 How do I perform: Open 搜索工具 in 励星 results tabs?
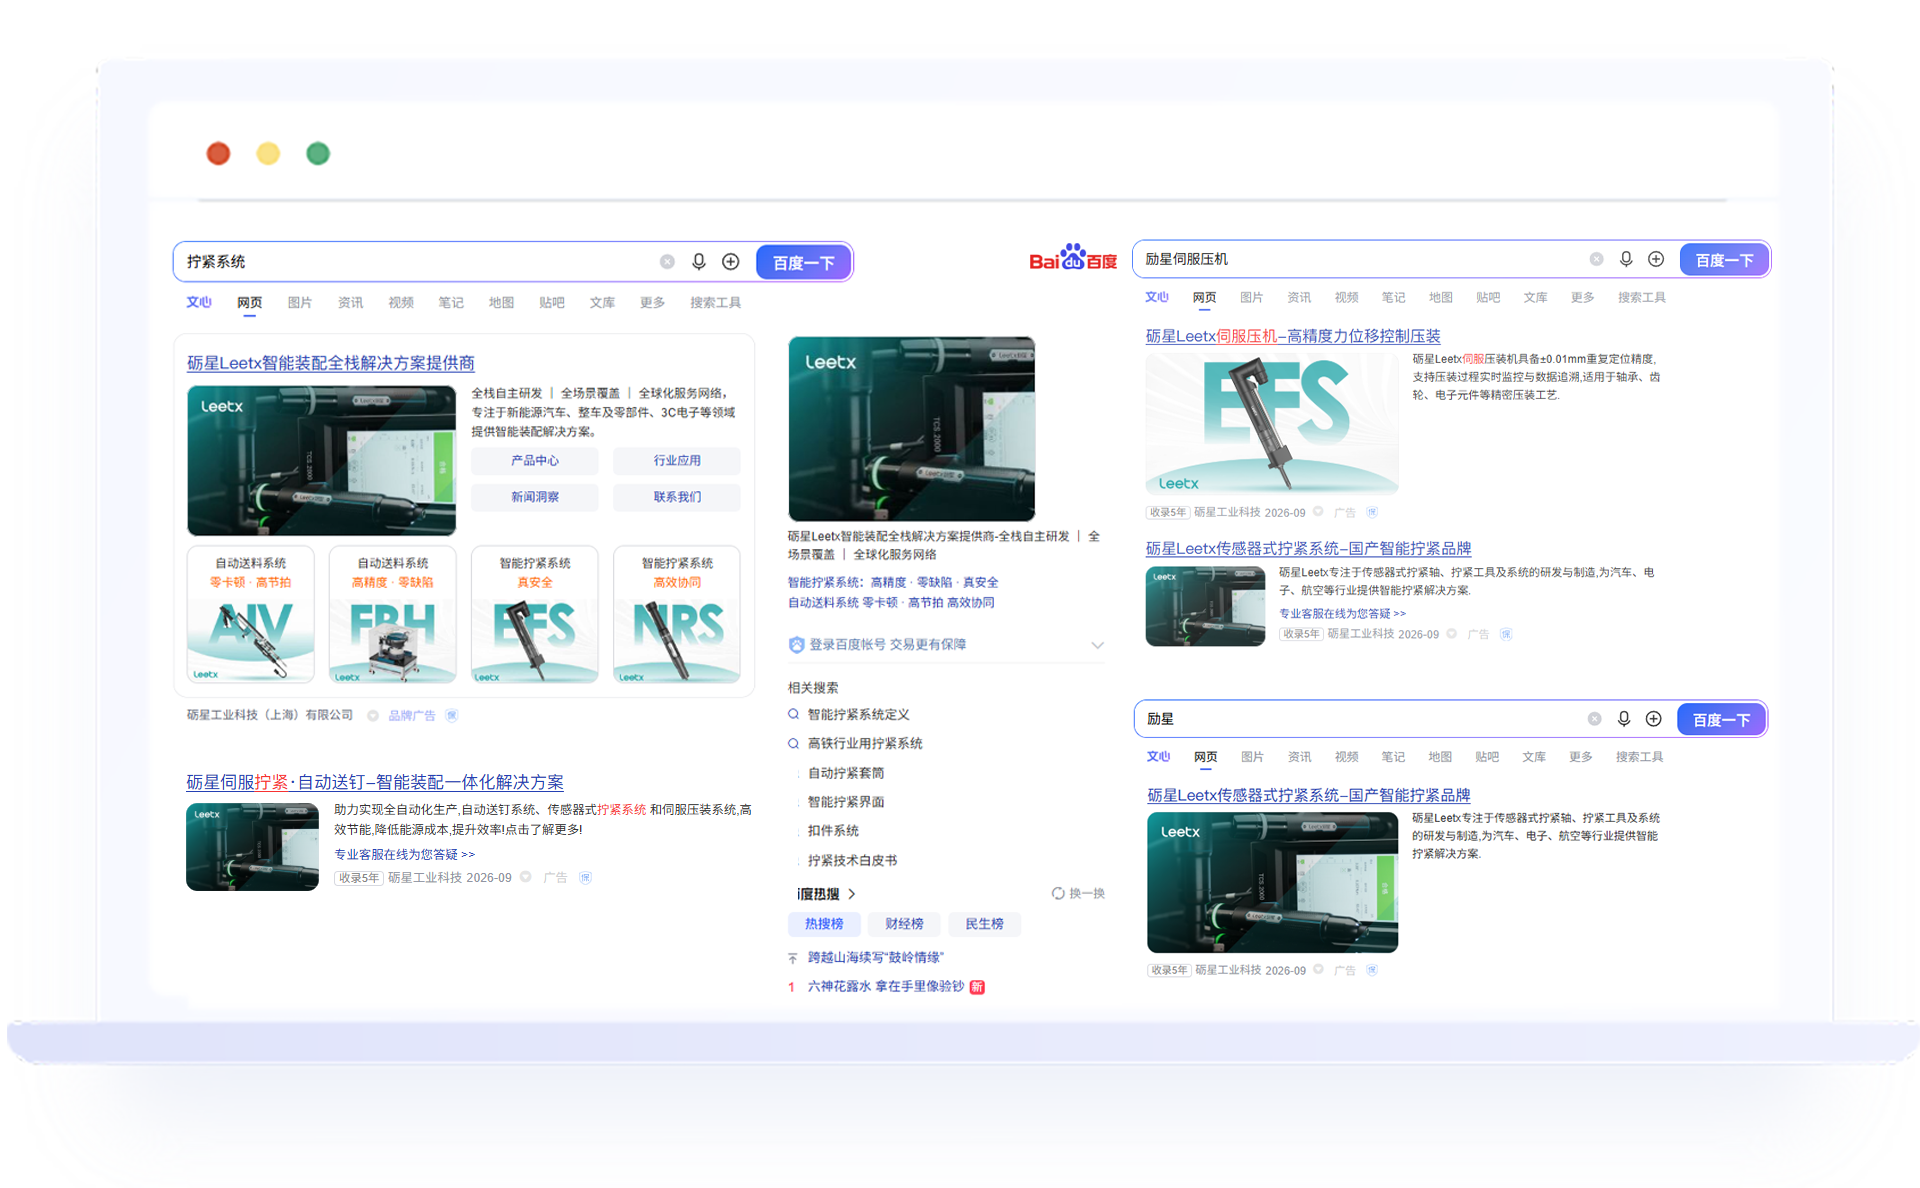[1640, 757]
